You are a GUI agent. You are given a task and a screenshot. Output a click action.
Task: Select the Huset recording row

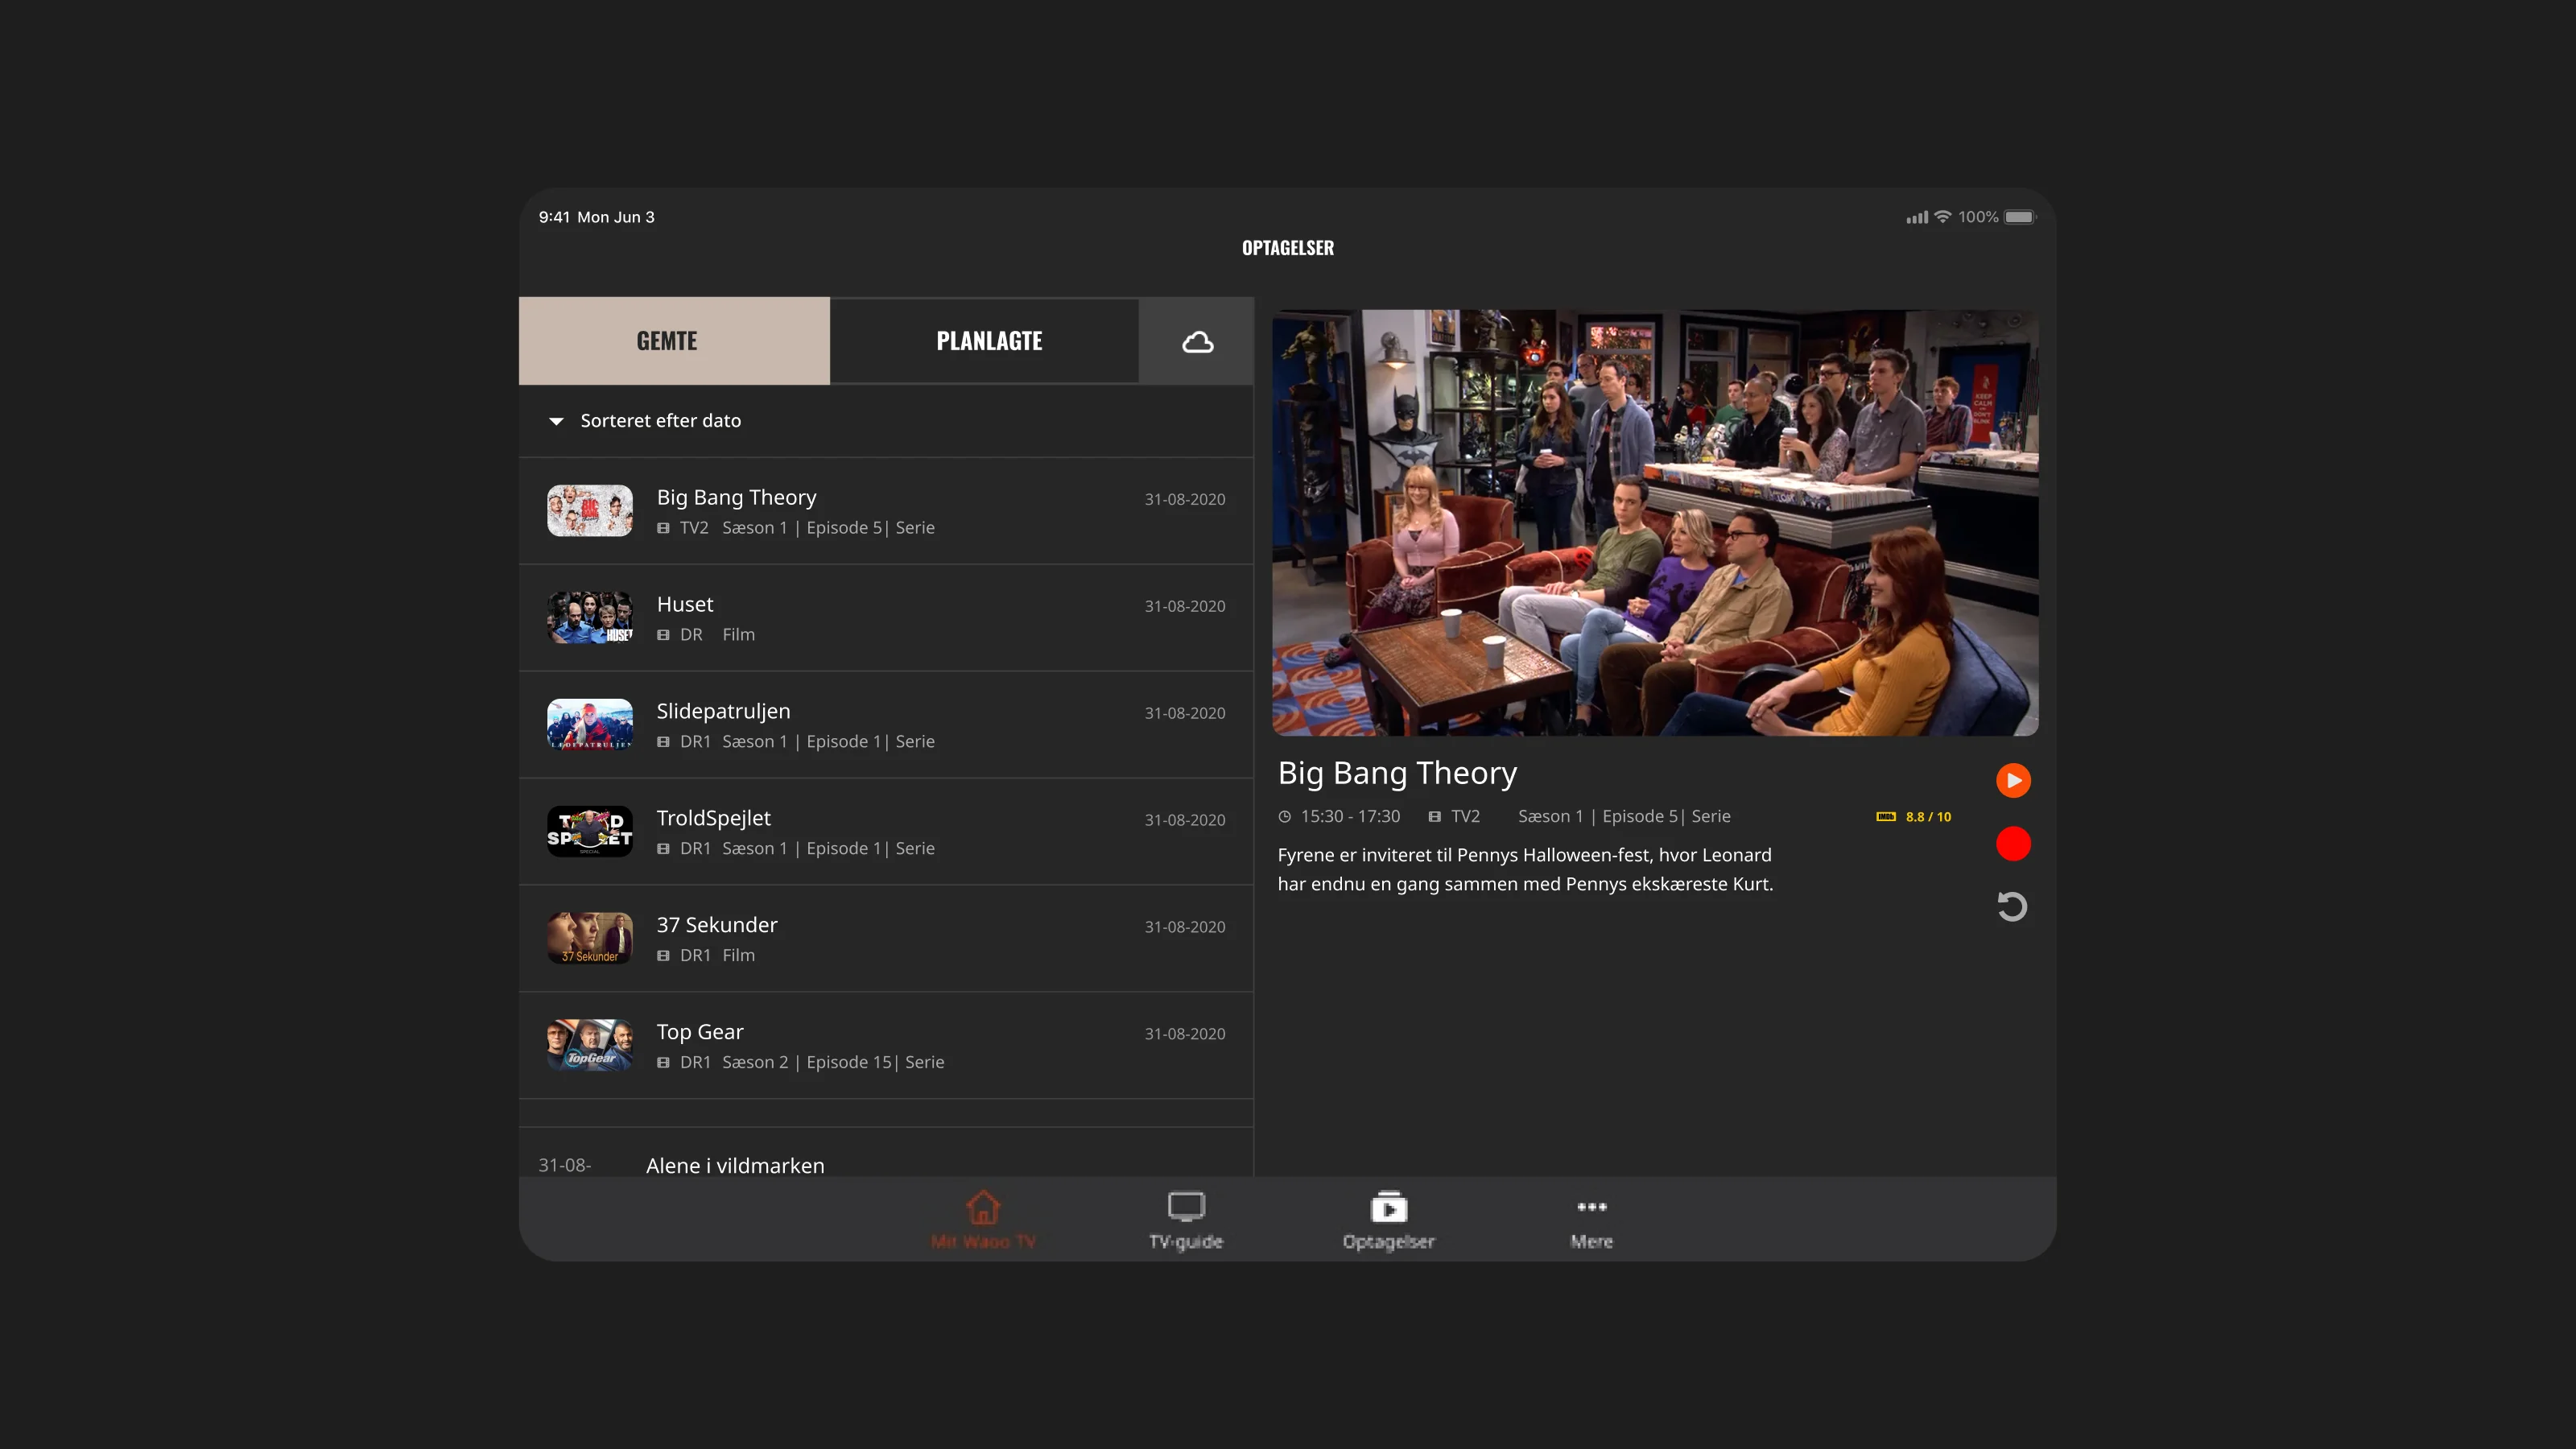point(886,618)
